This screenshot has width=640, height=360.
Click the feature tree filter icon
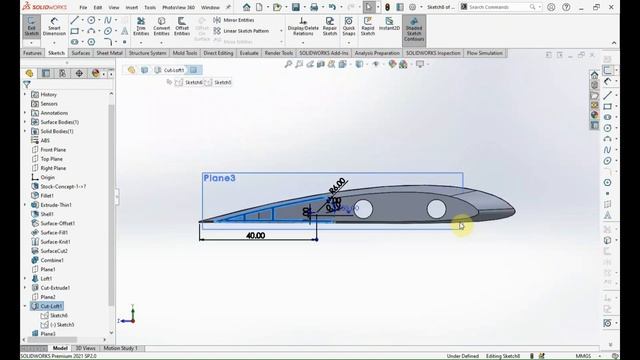click(x=27, y=84)
